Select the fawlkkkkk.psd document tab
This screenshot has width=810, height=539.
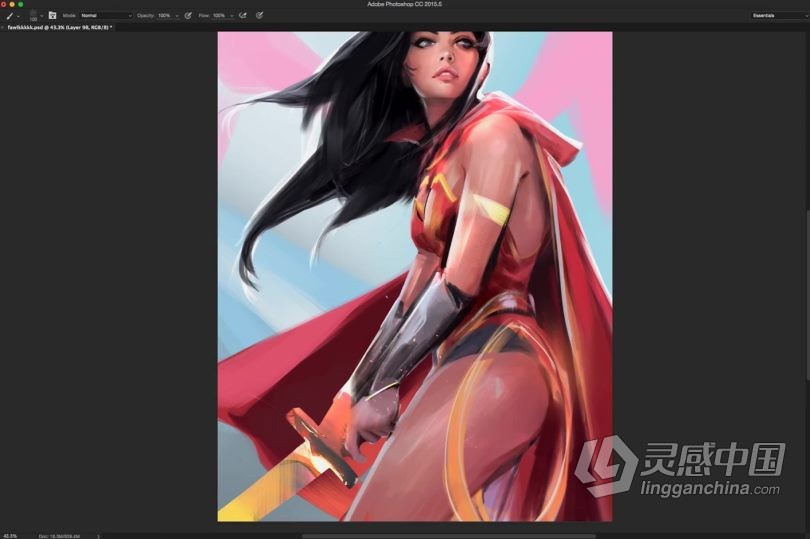point(60,27)
